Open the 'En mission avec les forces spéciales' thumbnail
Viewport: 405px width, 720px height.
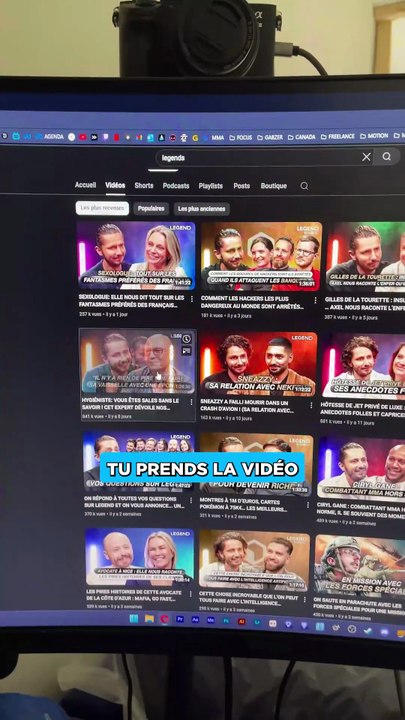pyautogui.click(x=360, y=565)
